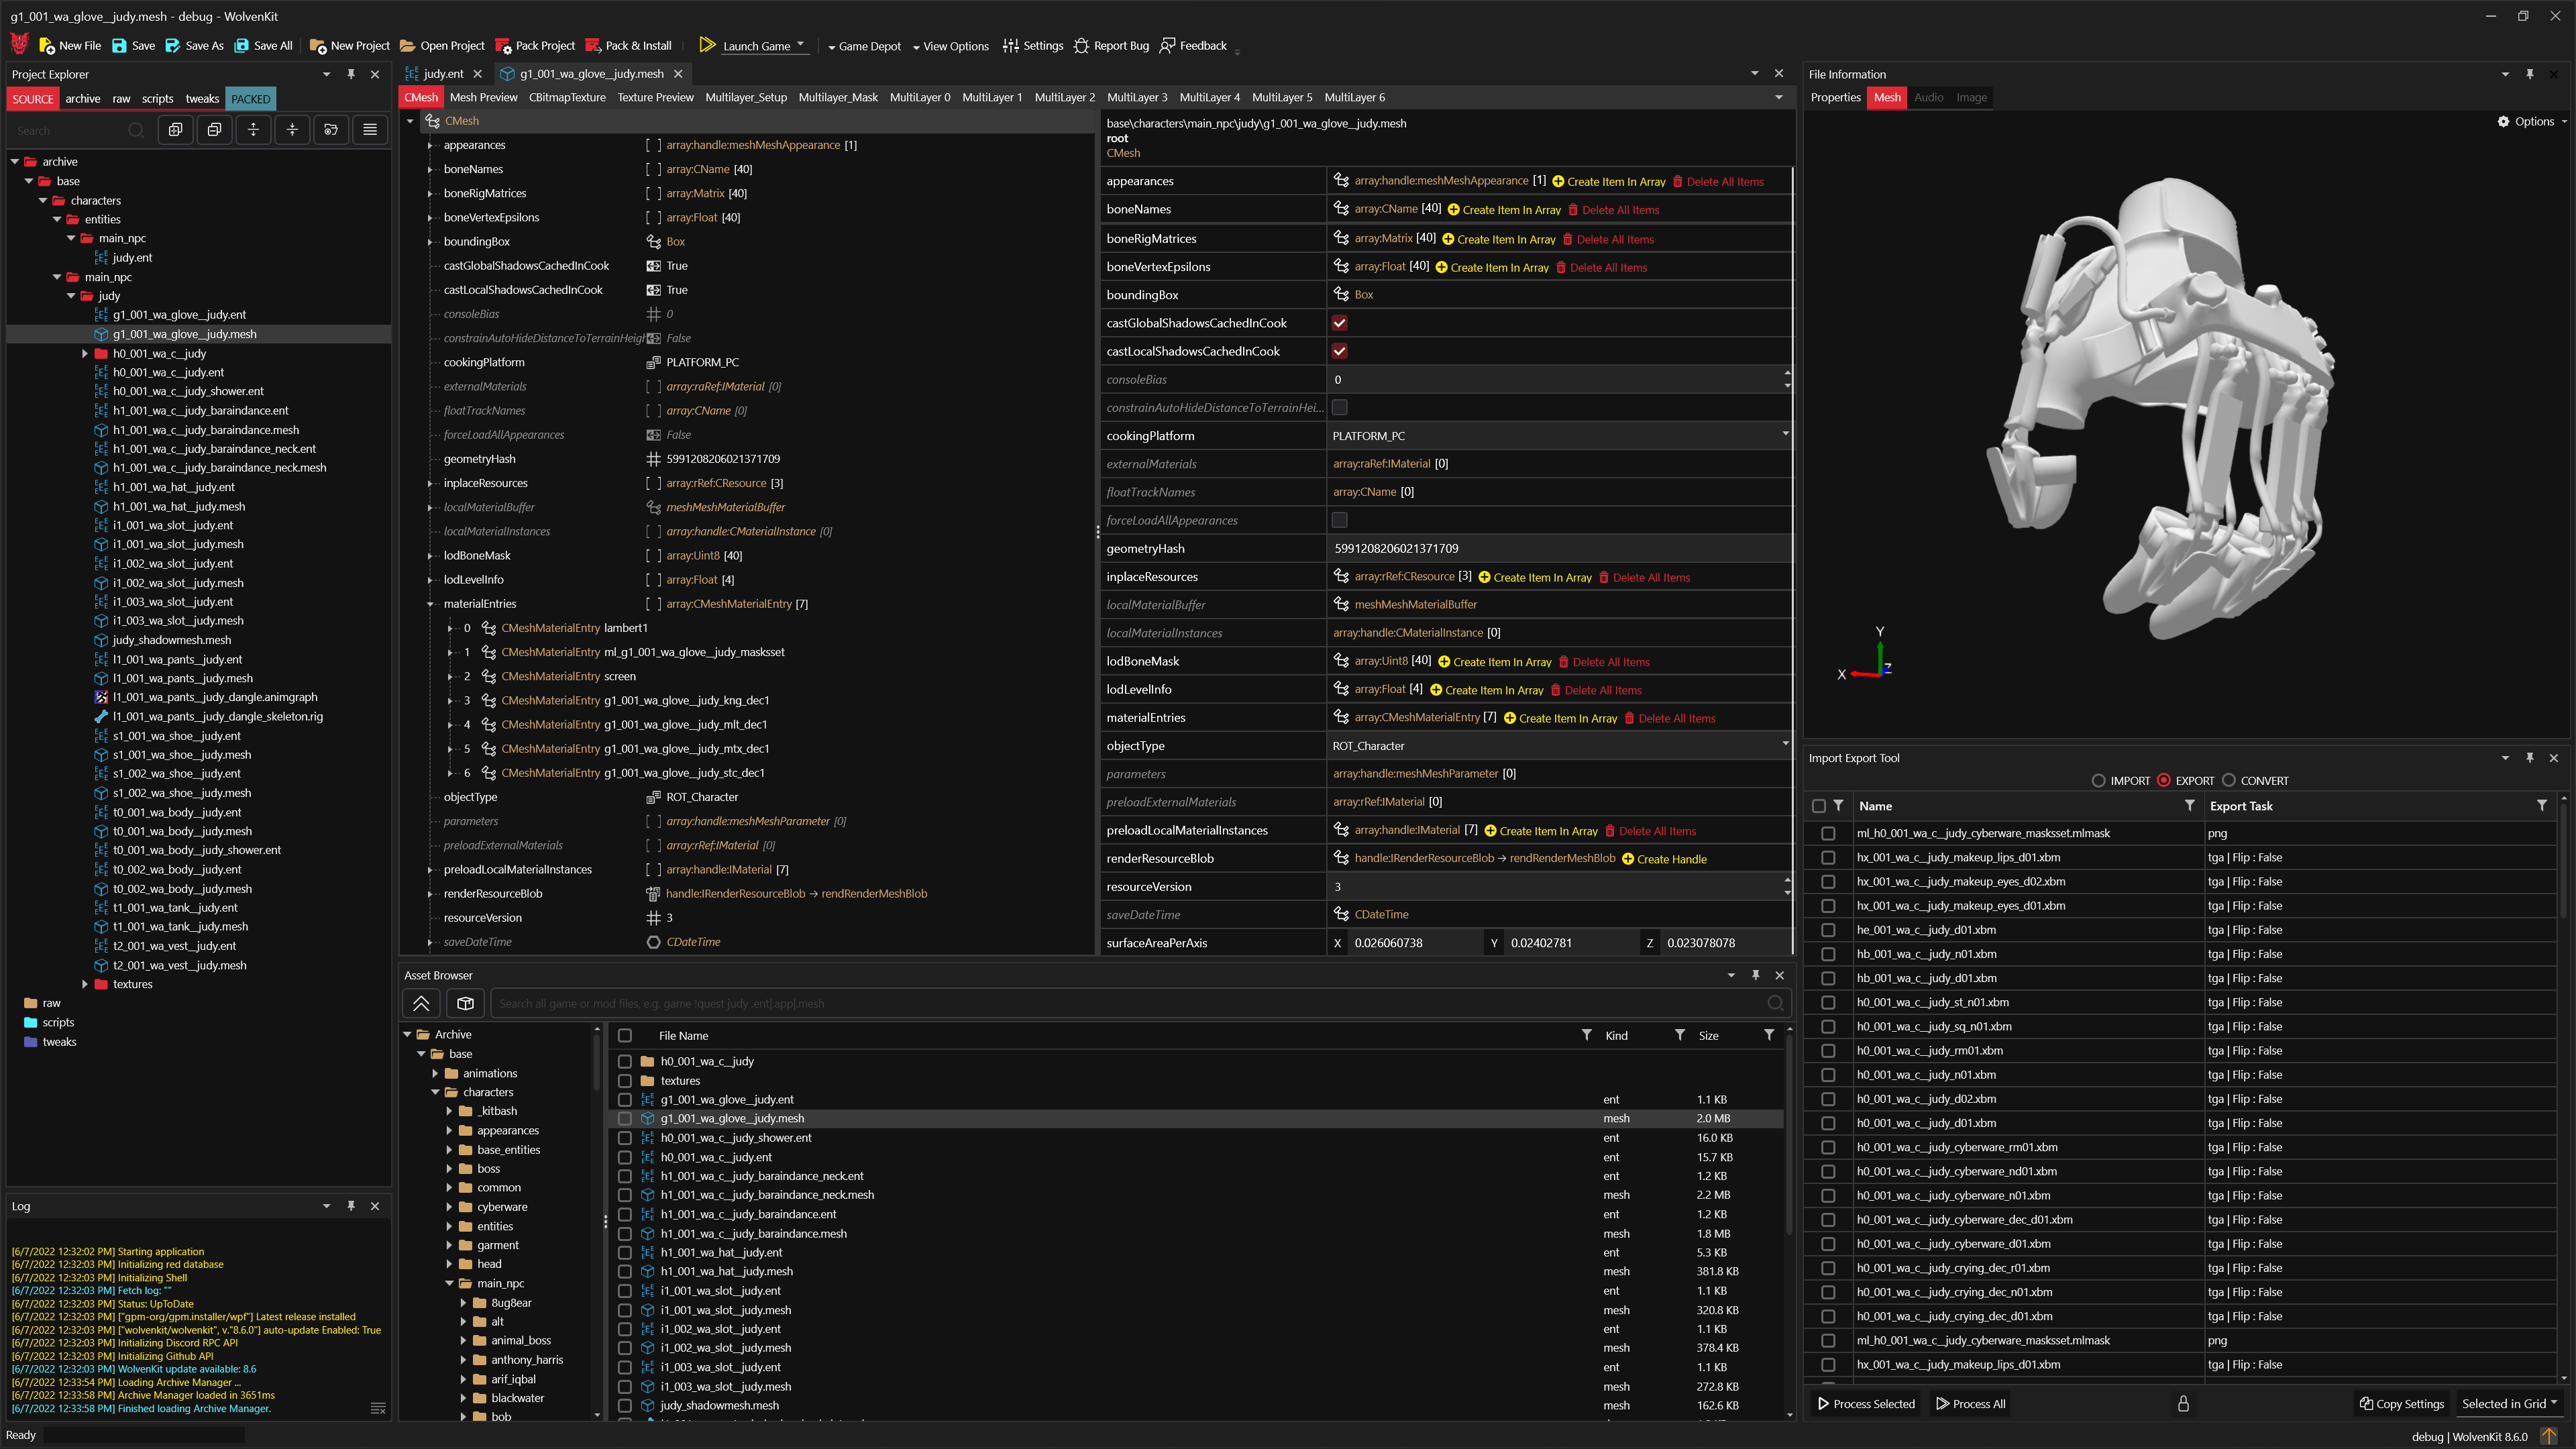The width and height of the screenshot is (2576, 1449).
Task: Open the Options gear in File Information
Action: tap(2503, 121)
